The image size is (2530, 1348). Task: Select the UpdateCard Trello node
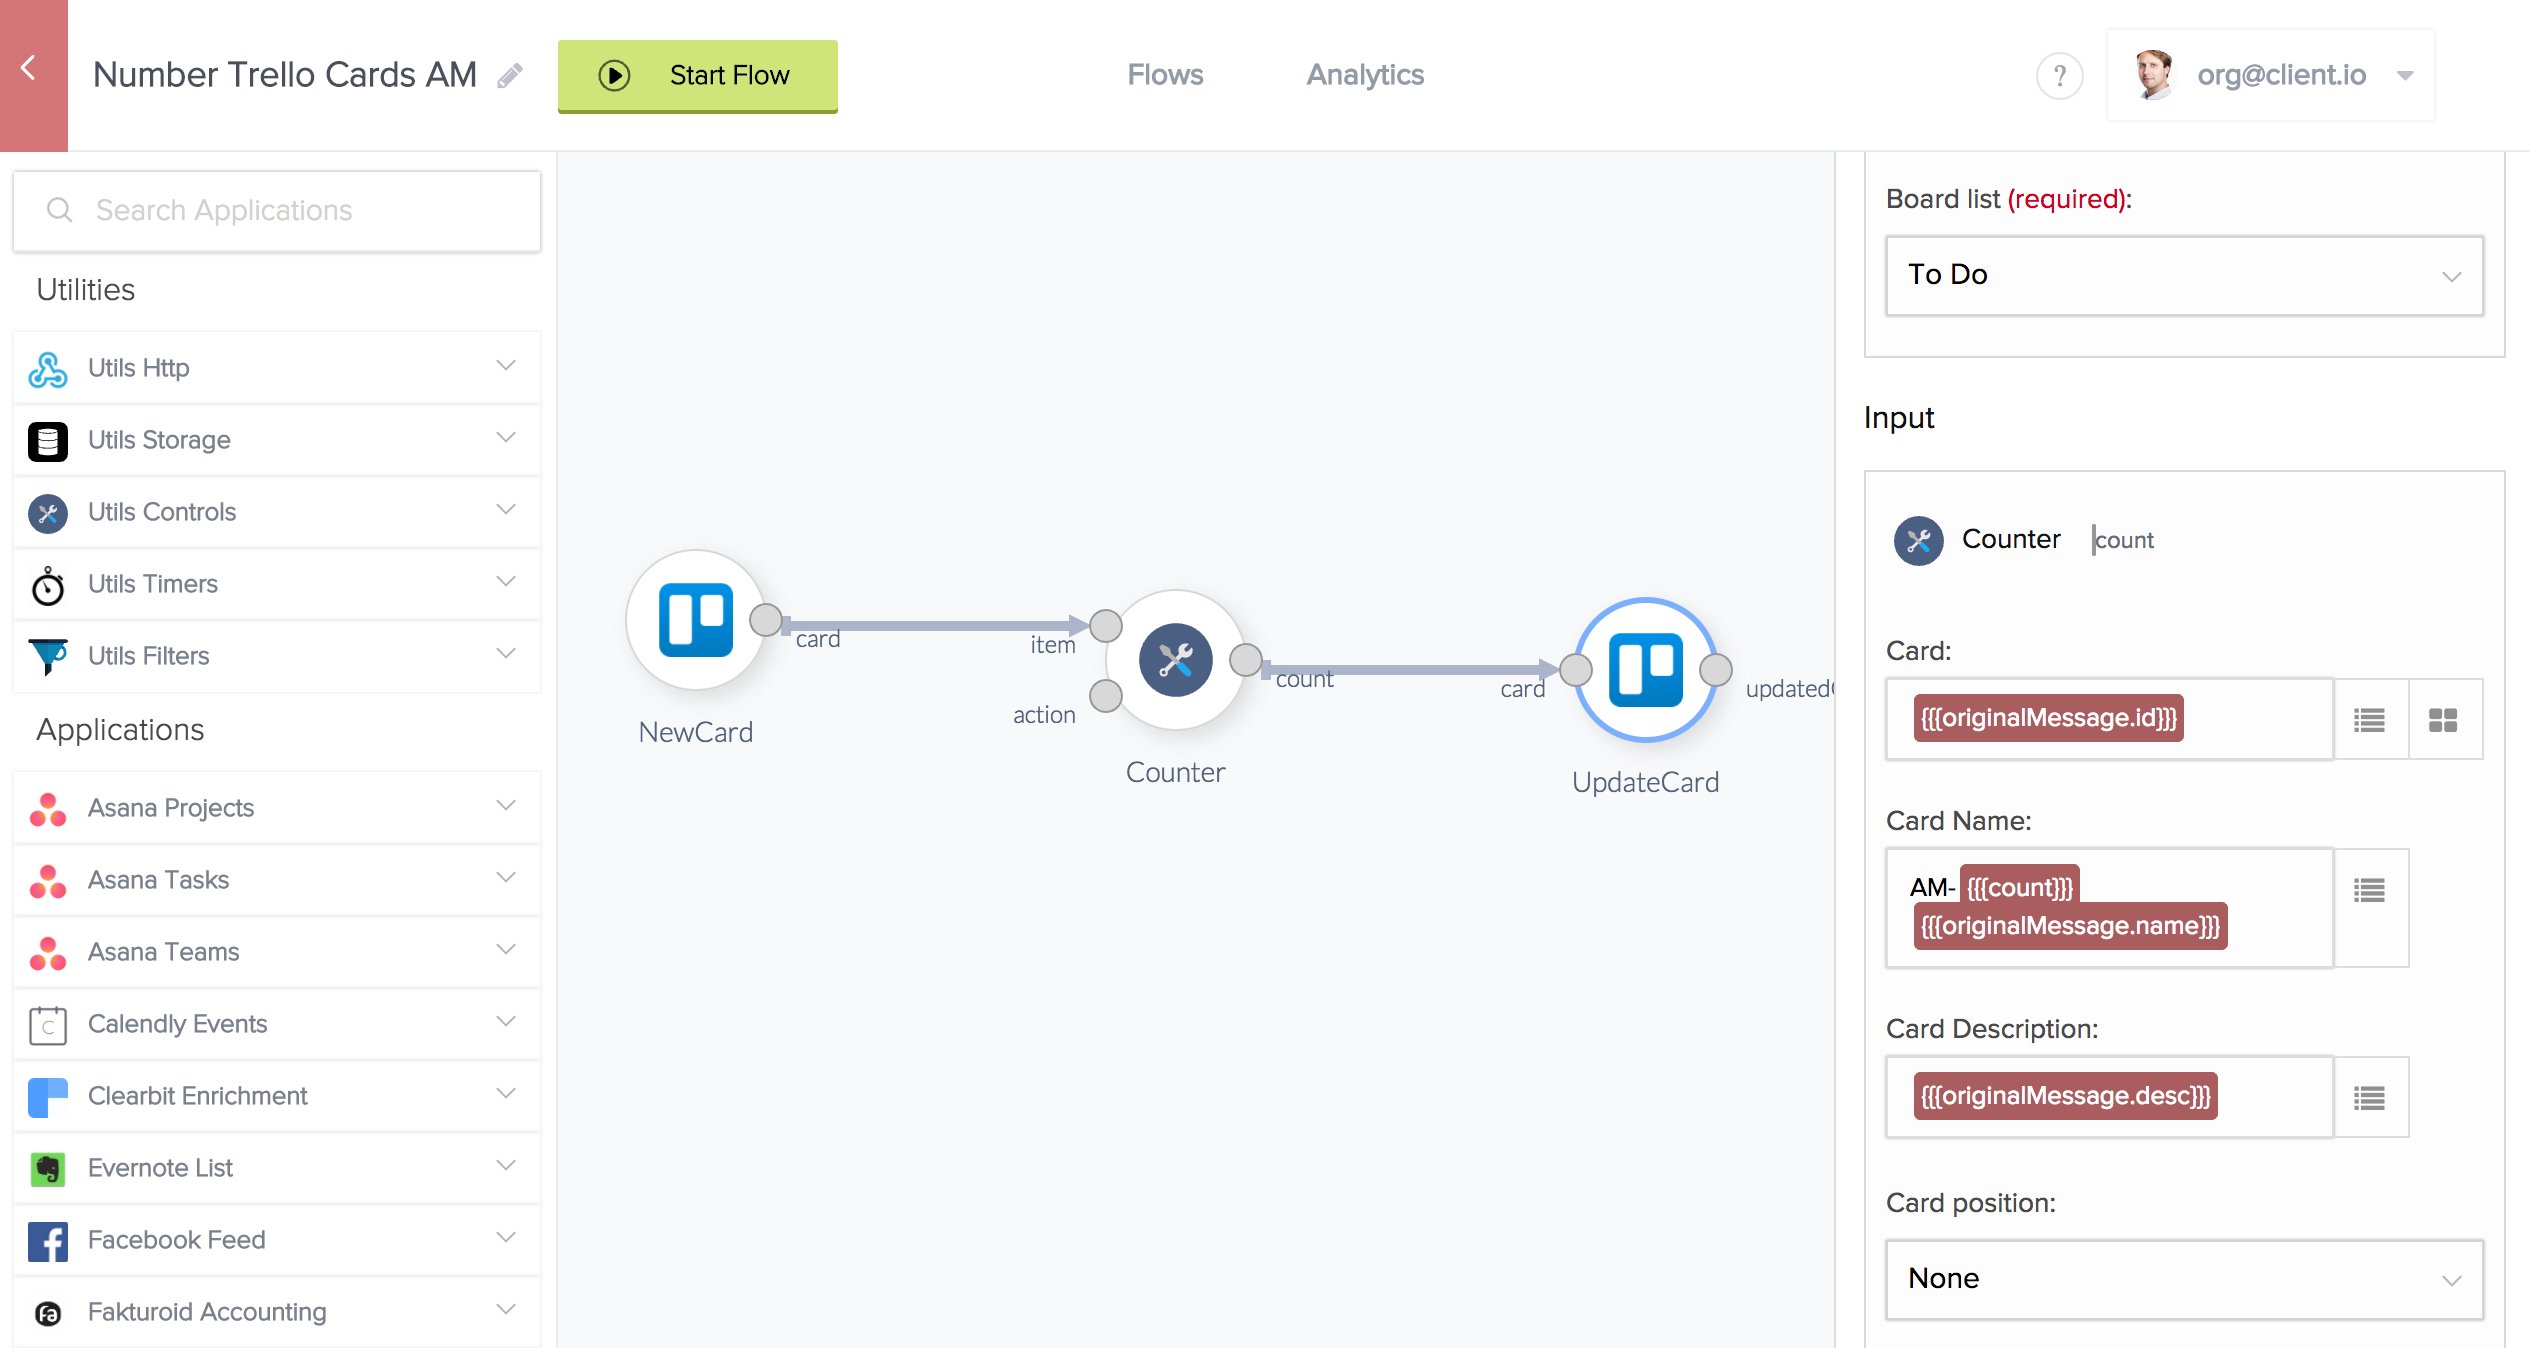point(1646,670)
